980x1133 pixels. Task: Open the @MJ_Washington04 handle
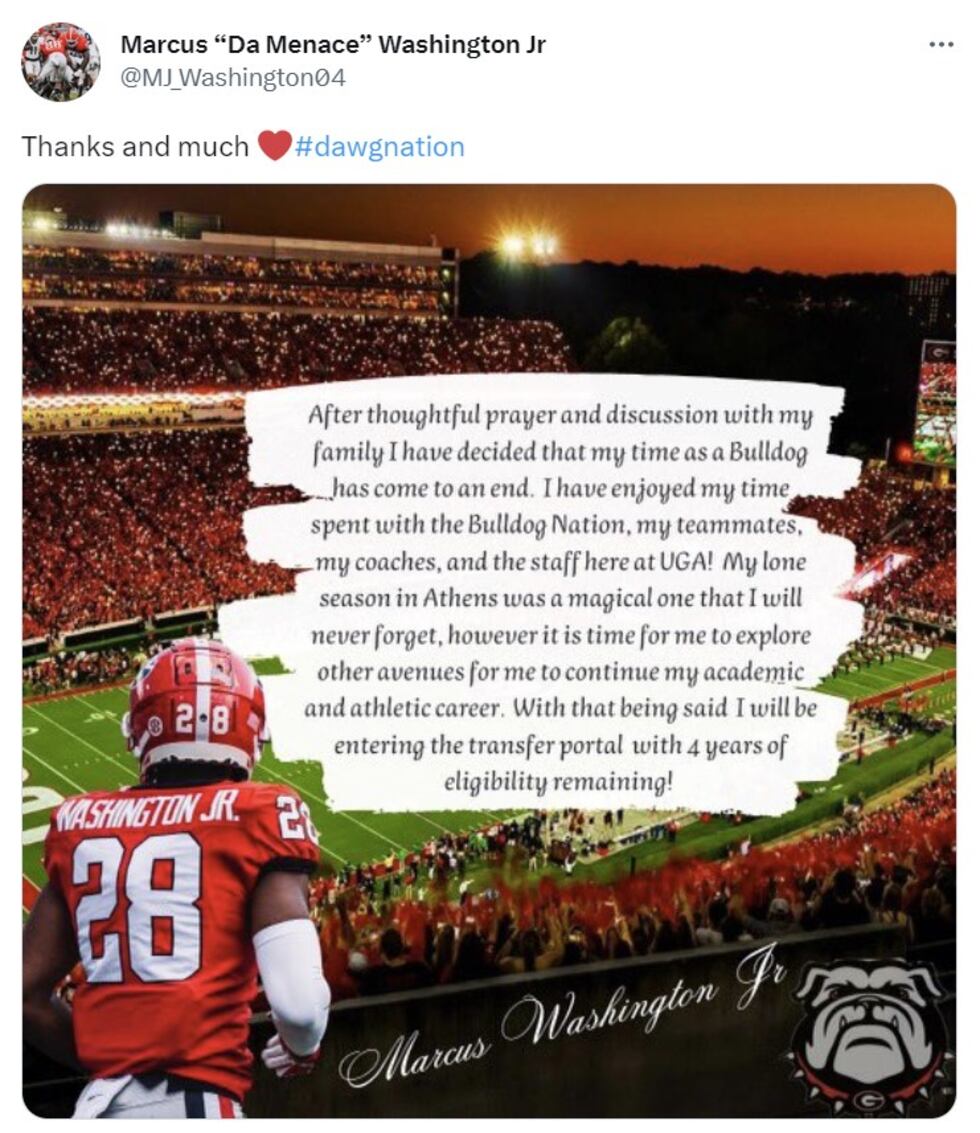click(x=233, y=77)
